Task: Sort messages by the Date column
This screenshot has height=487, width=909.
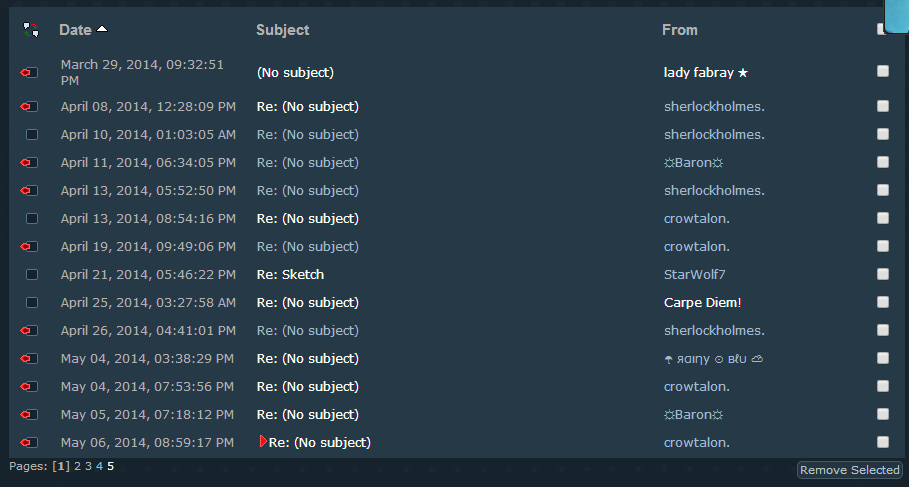Action: (75, 30)
